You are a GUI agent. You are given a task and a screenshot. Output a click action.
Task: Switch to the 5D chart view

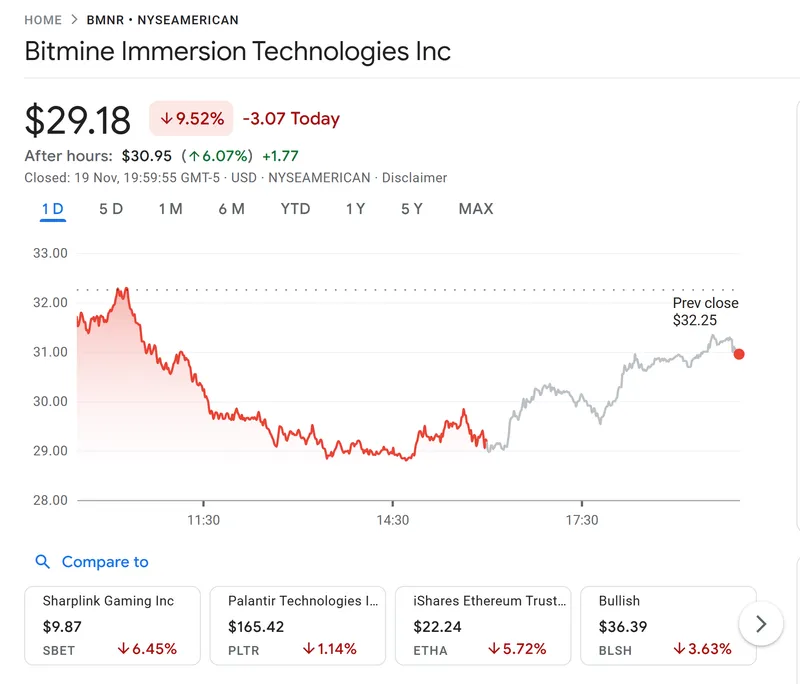111,209
